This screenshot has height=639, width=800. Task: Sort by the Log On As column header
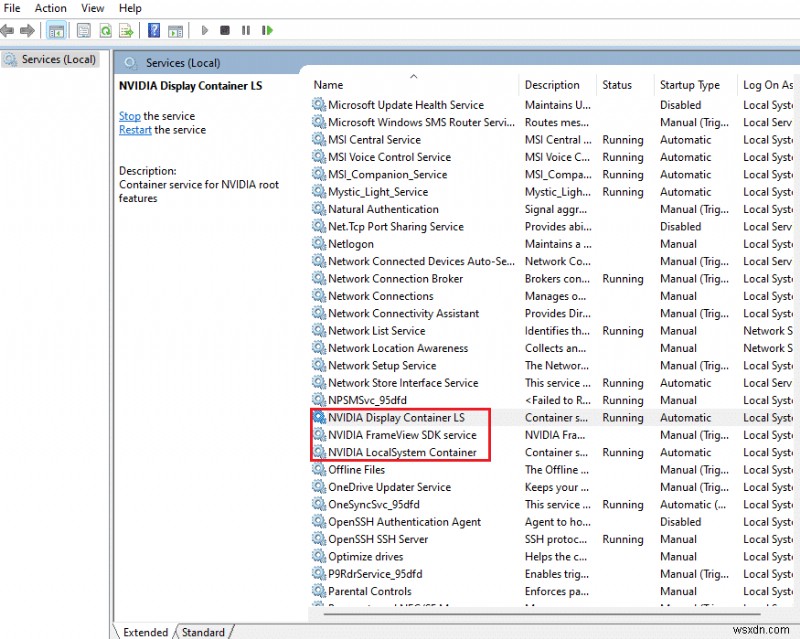point(768,85)
